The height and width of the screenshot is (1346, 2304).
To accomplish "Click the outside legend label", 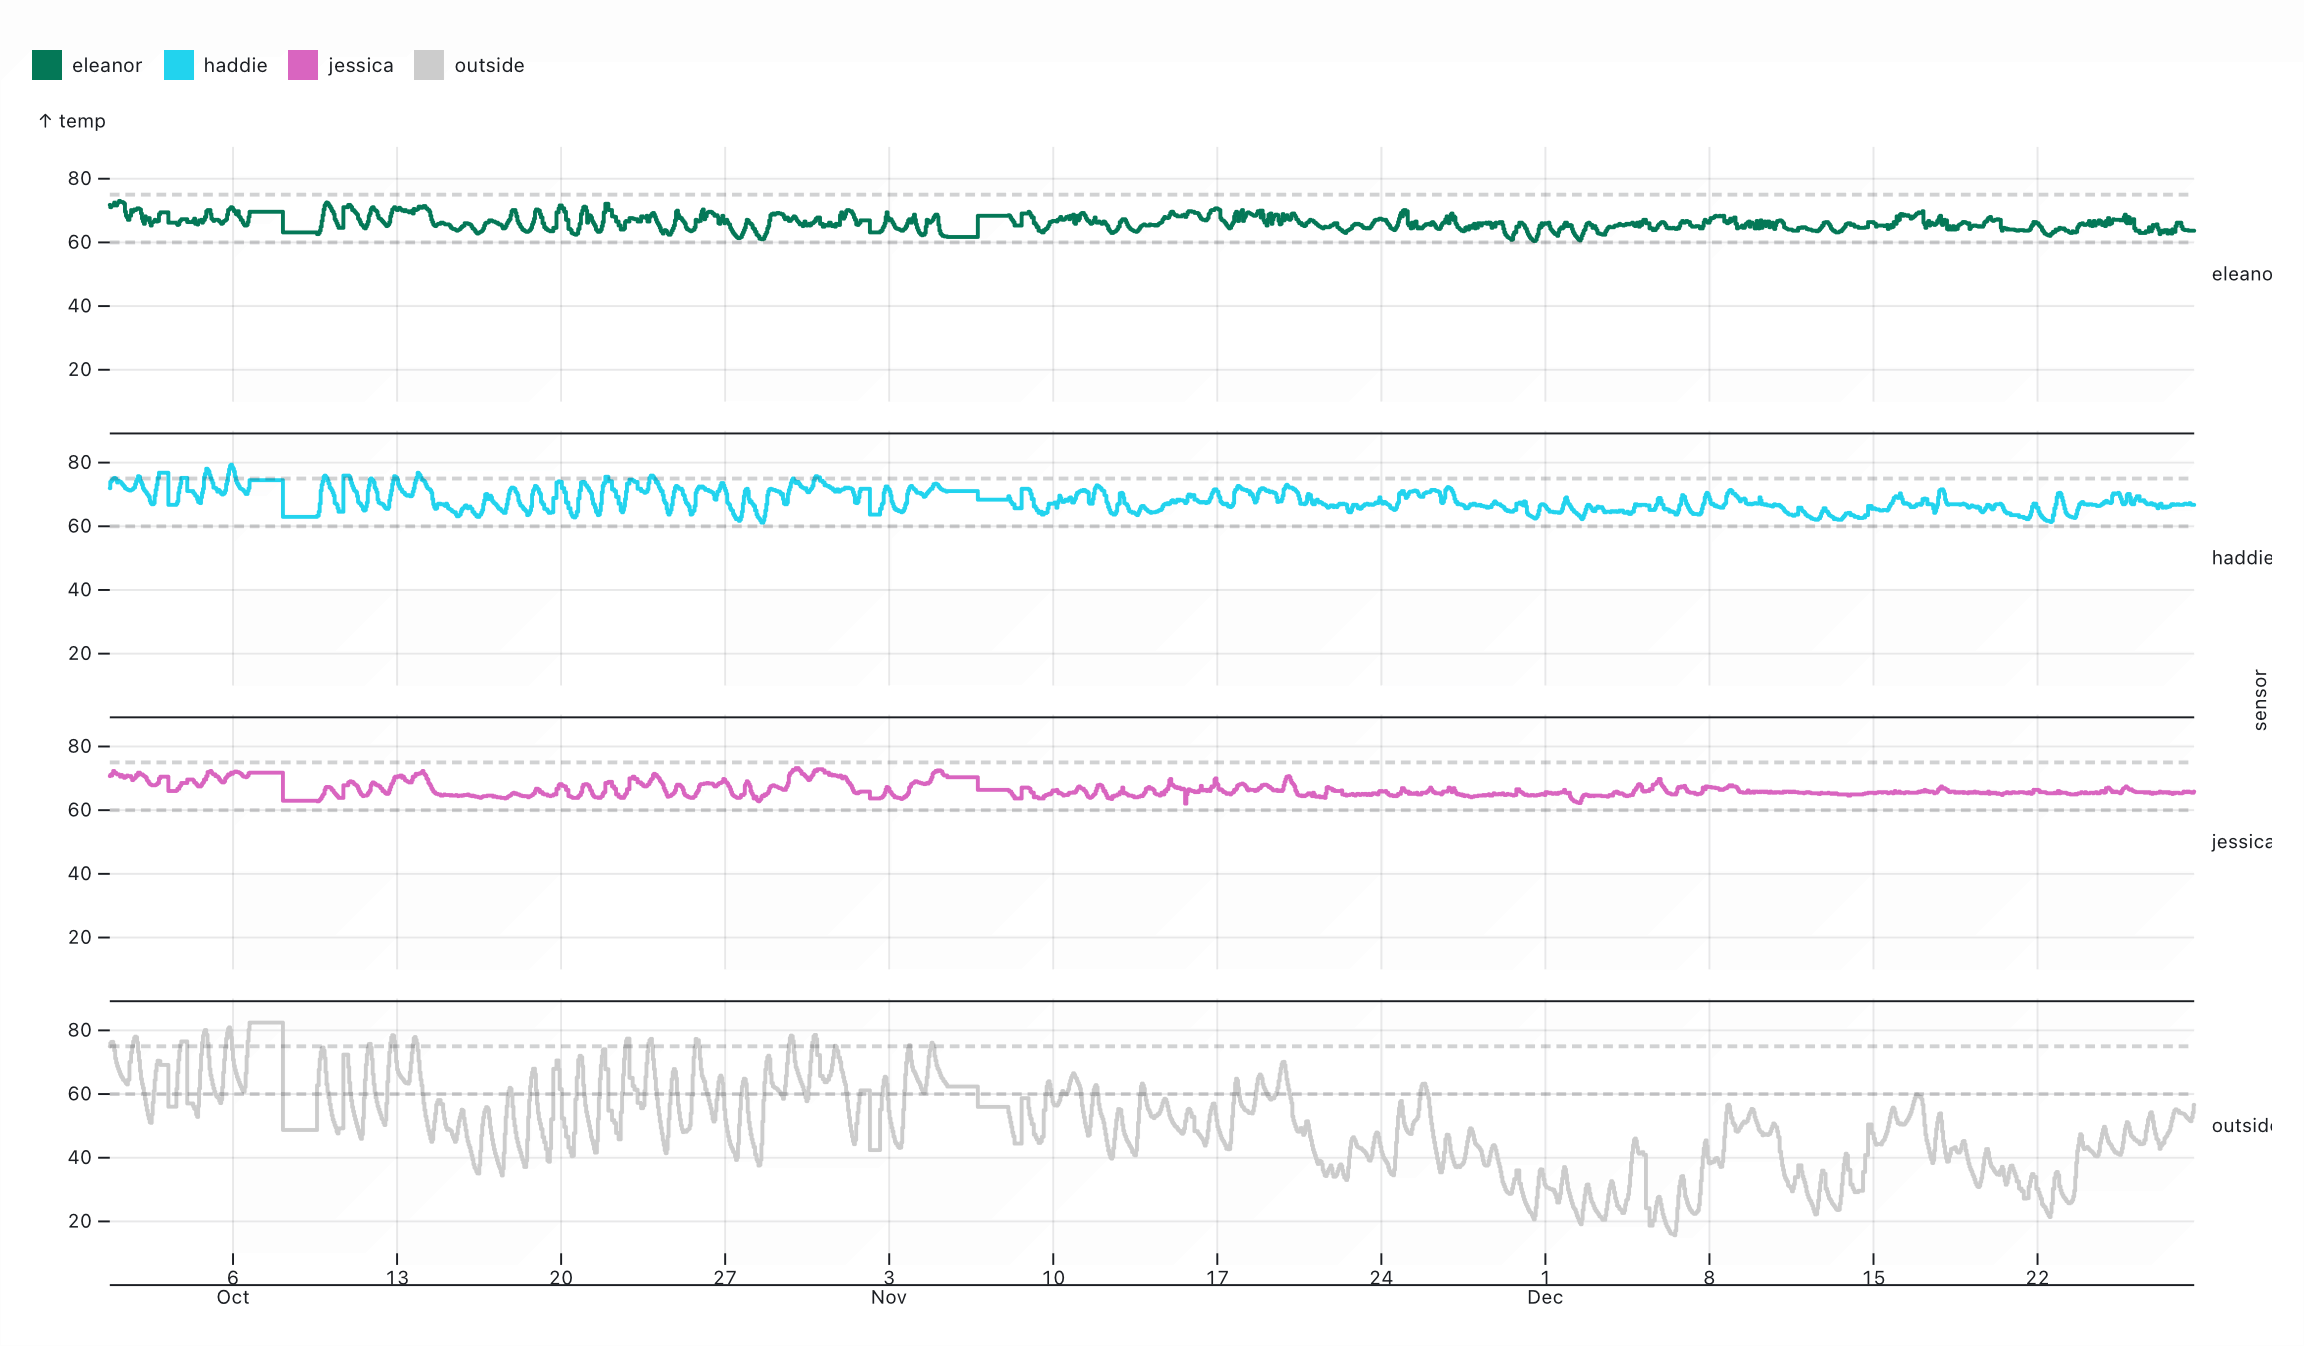I will click(x=489, y=65).
